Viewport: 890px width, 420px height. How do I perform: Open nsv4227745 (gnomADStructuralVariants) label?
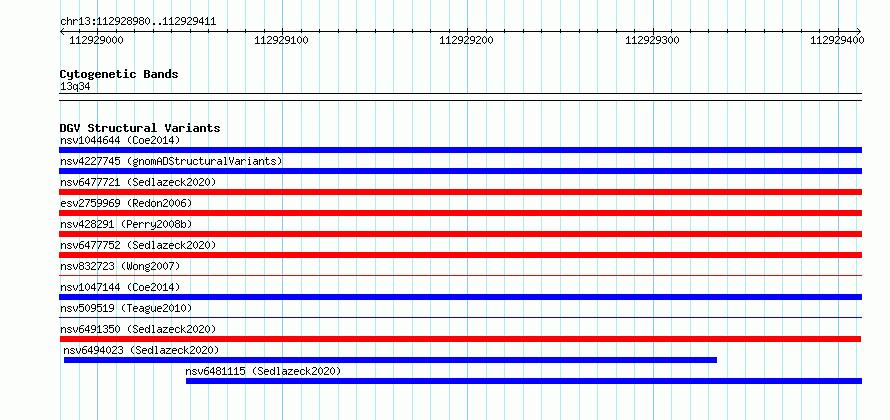[x=171, y=161]
